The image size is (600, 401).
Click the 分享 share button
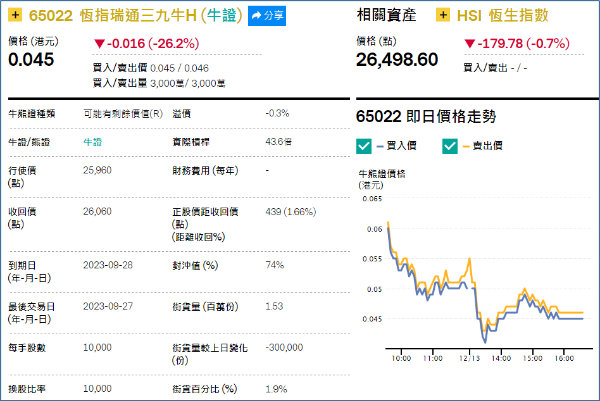[x=267, y=16]
